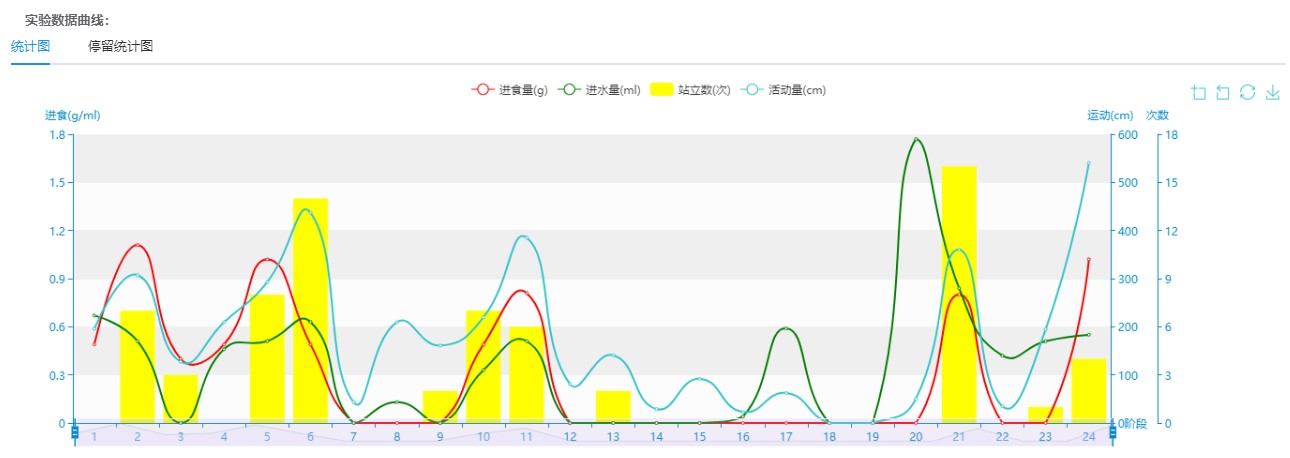Click the left data zoom slider handle
Image resolution: width=1290 pixels, height=458 pixels.
coord(74,432)
